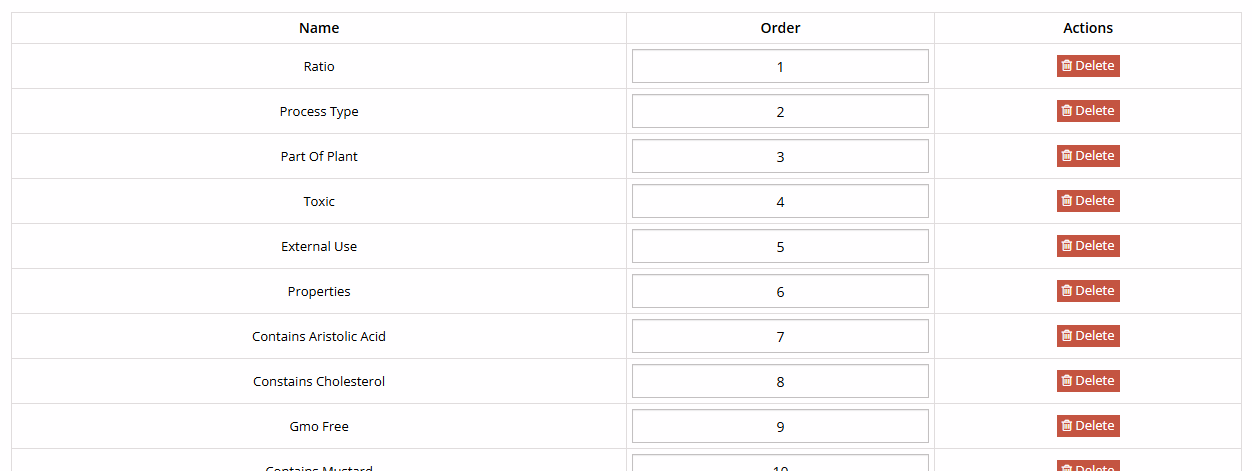
Task: Delete the Contains Cholesterol row
Action: point(1088,381)
